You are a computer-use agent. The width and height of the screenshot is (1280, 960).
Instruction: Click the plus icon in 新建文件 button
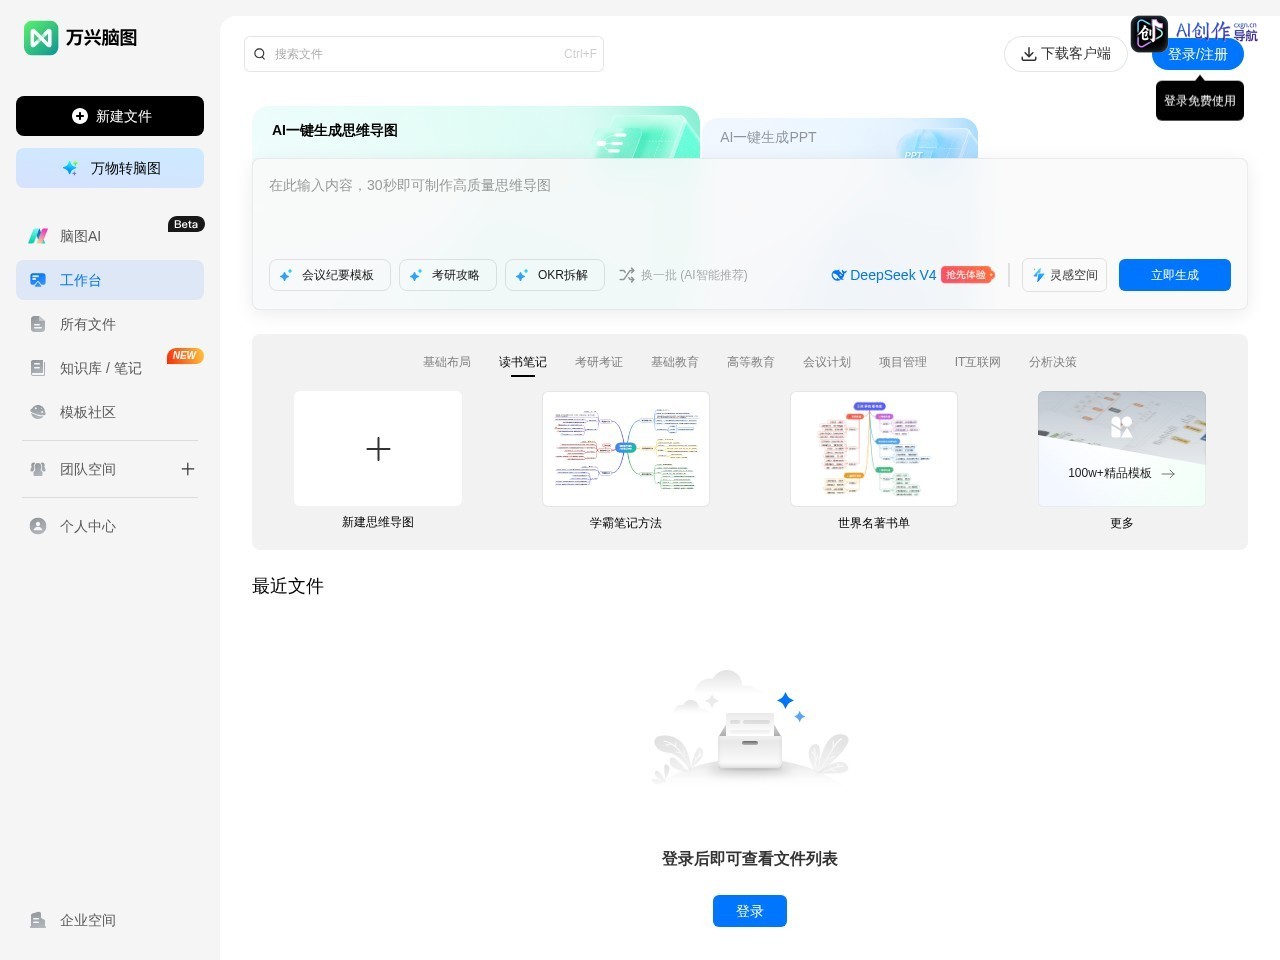(x=80, y=116)
